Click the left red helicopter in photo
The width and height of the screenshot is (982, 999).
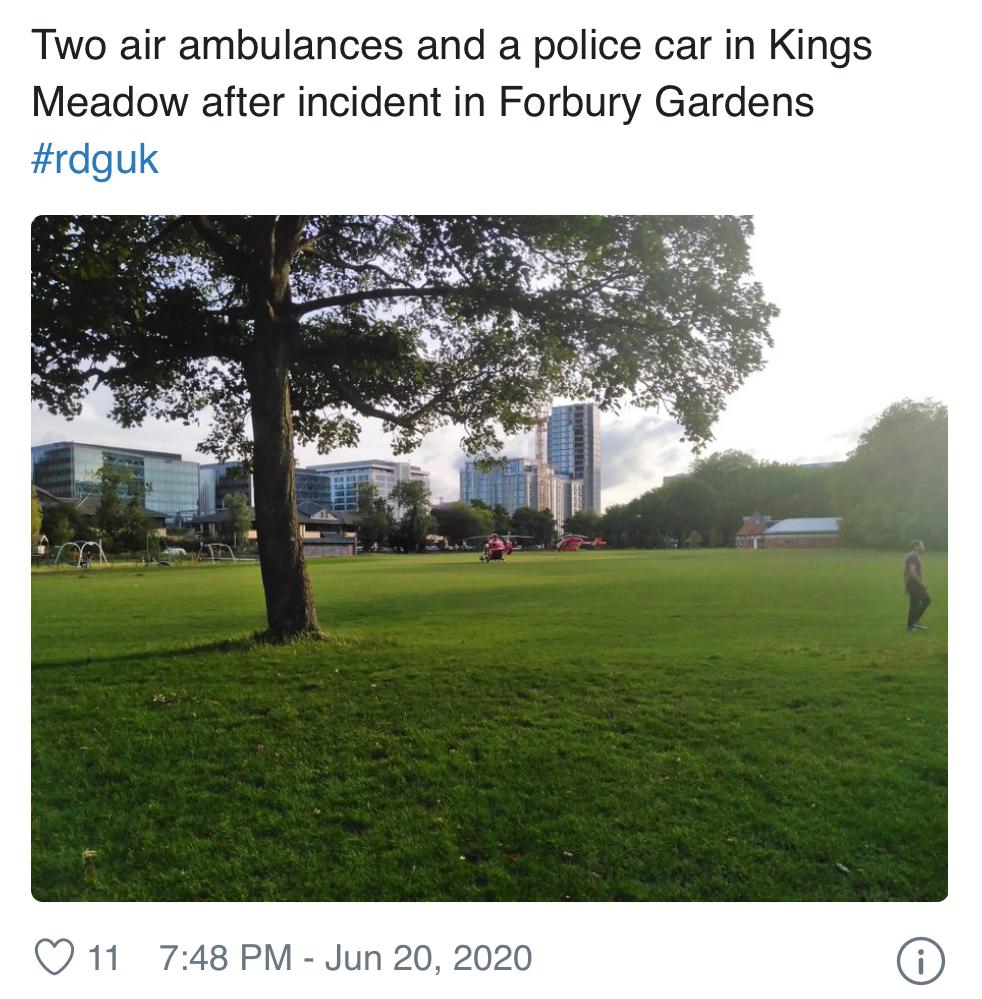tap(497, 547)
